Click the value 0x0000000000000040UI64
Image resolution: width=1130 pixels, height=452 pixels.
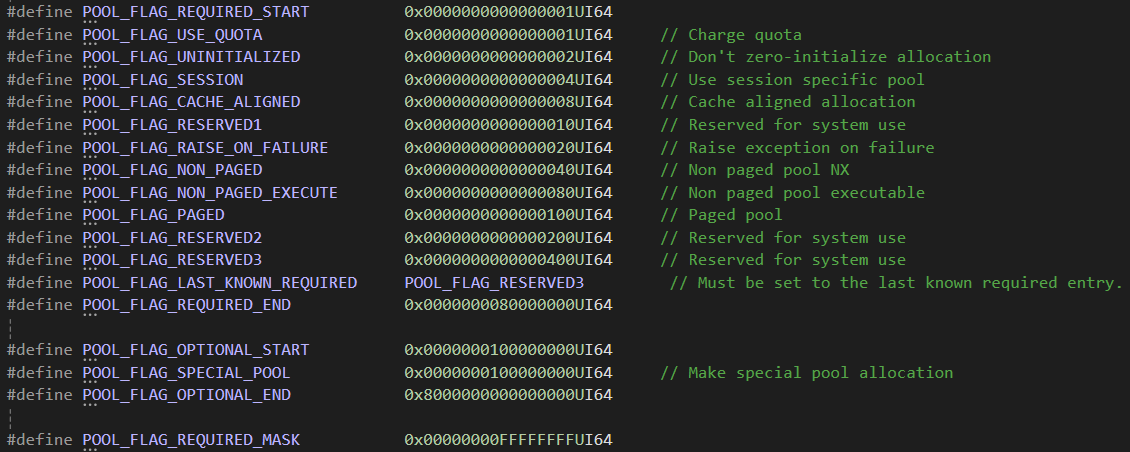pyautogui.click(x=508, y=169)
